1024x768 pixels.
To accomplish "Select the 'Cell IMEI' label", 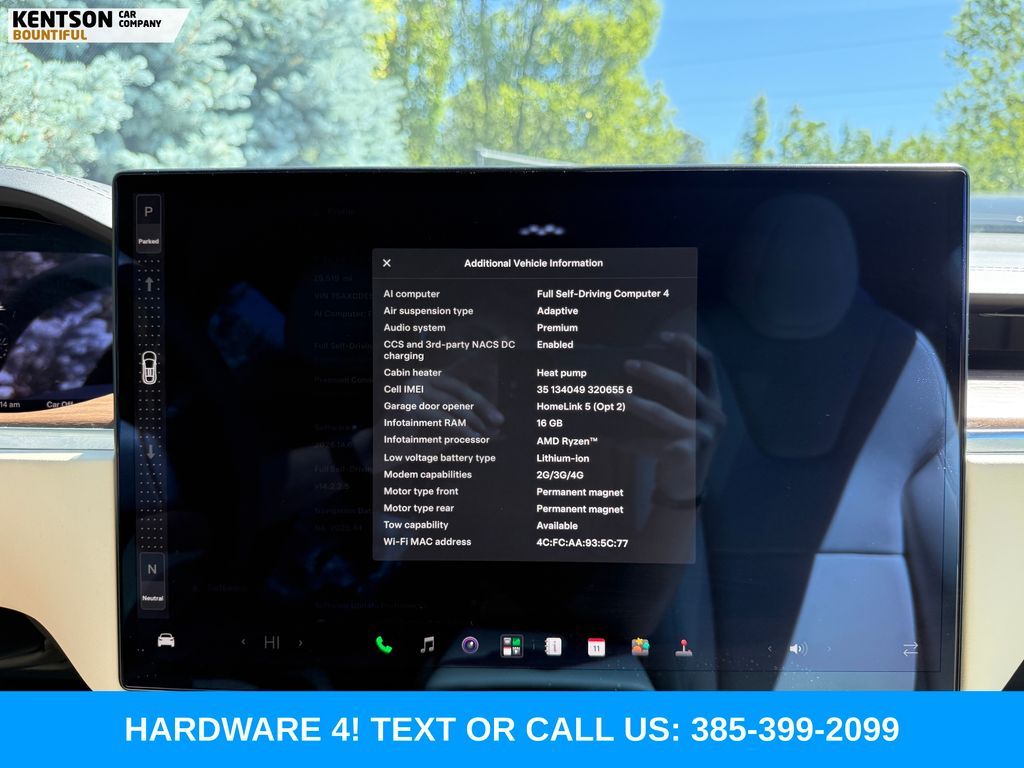I will (x=404, y=389).
